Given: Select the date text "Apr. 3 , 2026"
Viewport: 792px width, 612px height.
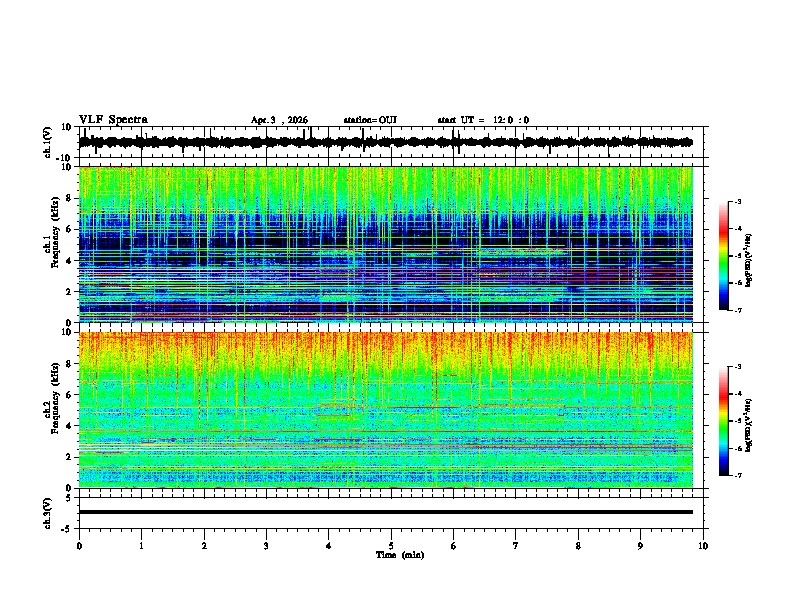Looking at the screenshot, I should (279, 120).
